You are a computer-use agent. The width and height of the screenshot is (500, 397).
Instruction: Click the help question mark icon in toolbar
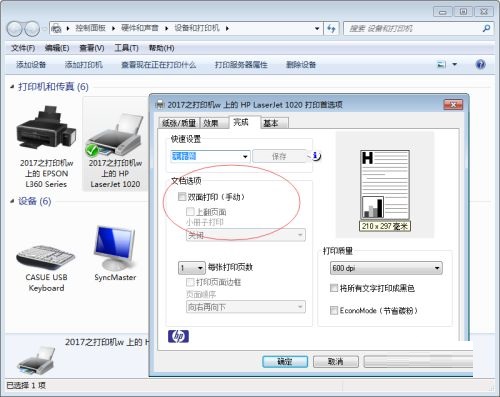480,64
